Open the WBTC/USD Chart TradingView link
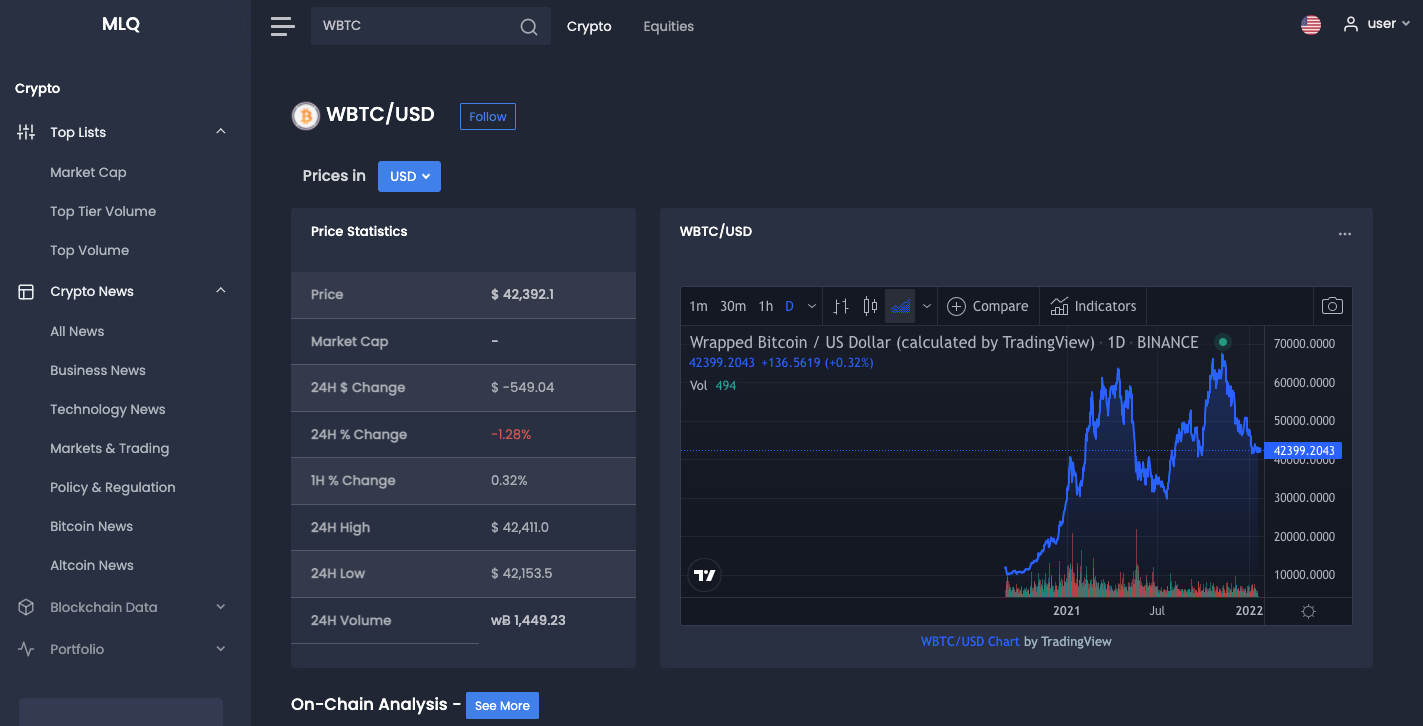Screen dimensions: 1423x726 point(970,641)
